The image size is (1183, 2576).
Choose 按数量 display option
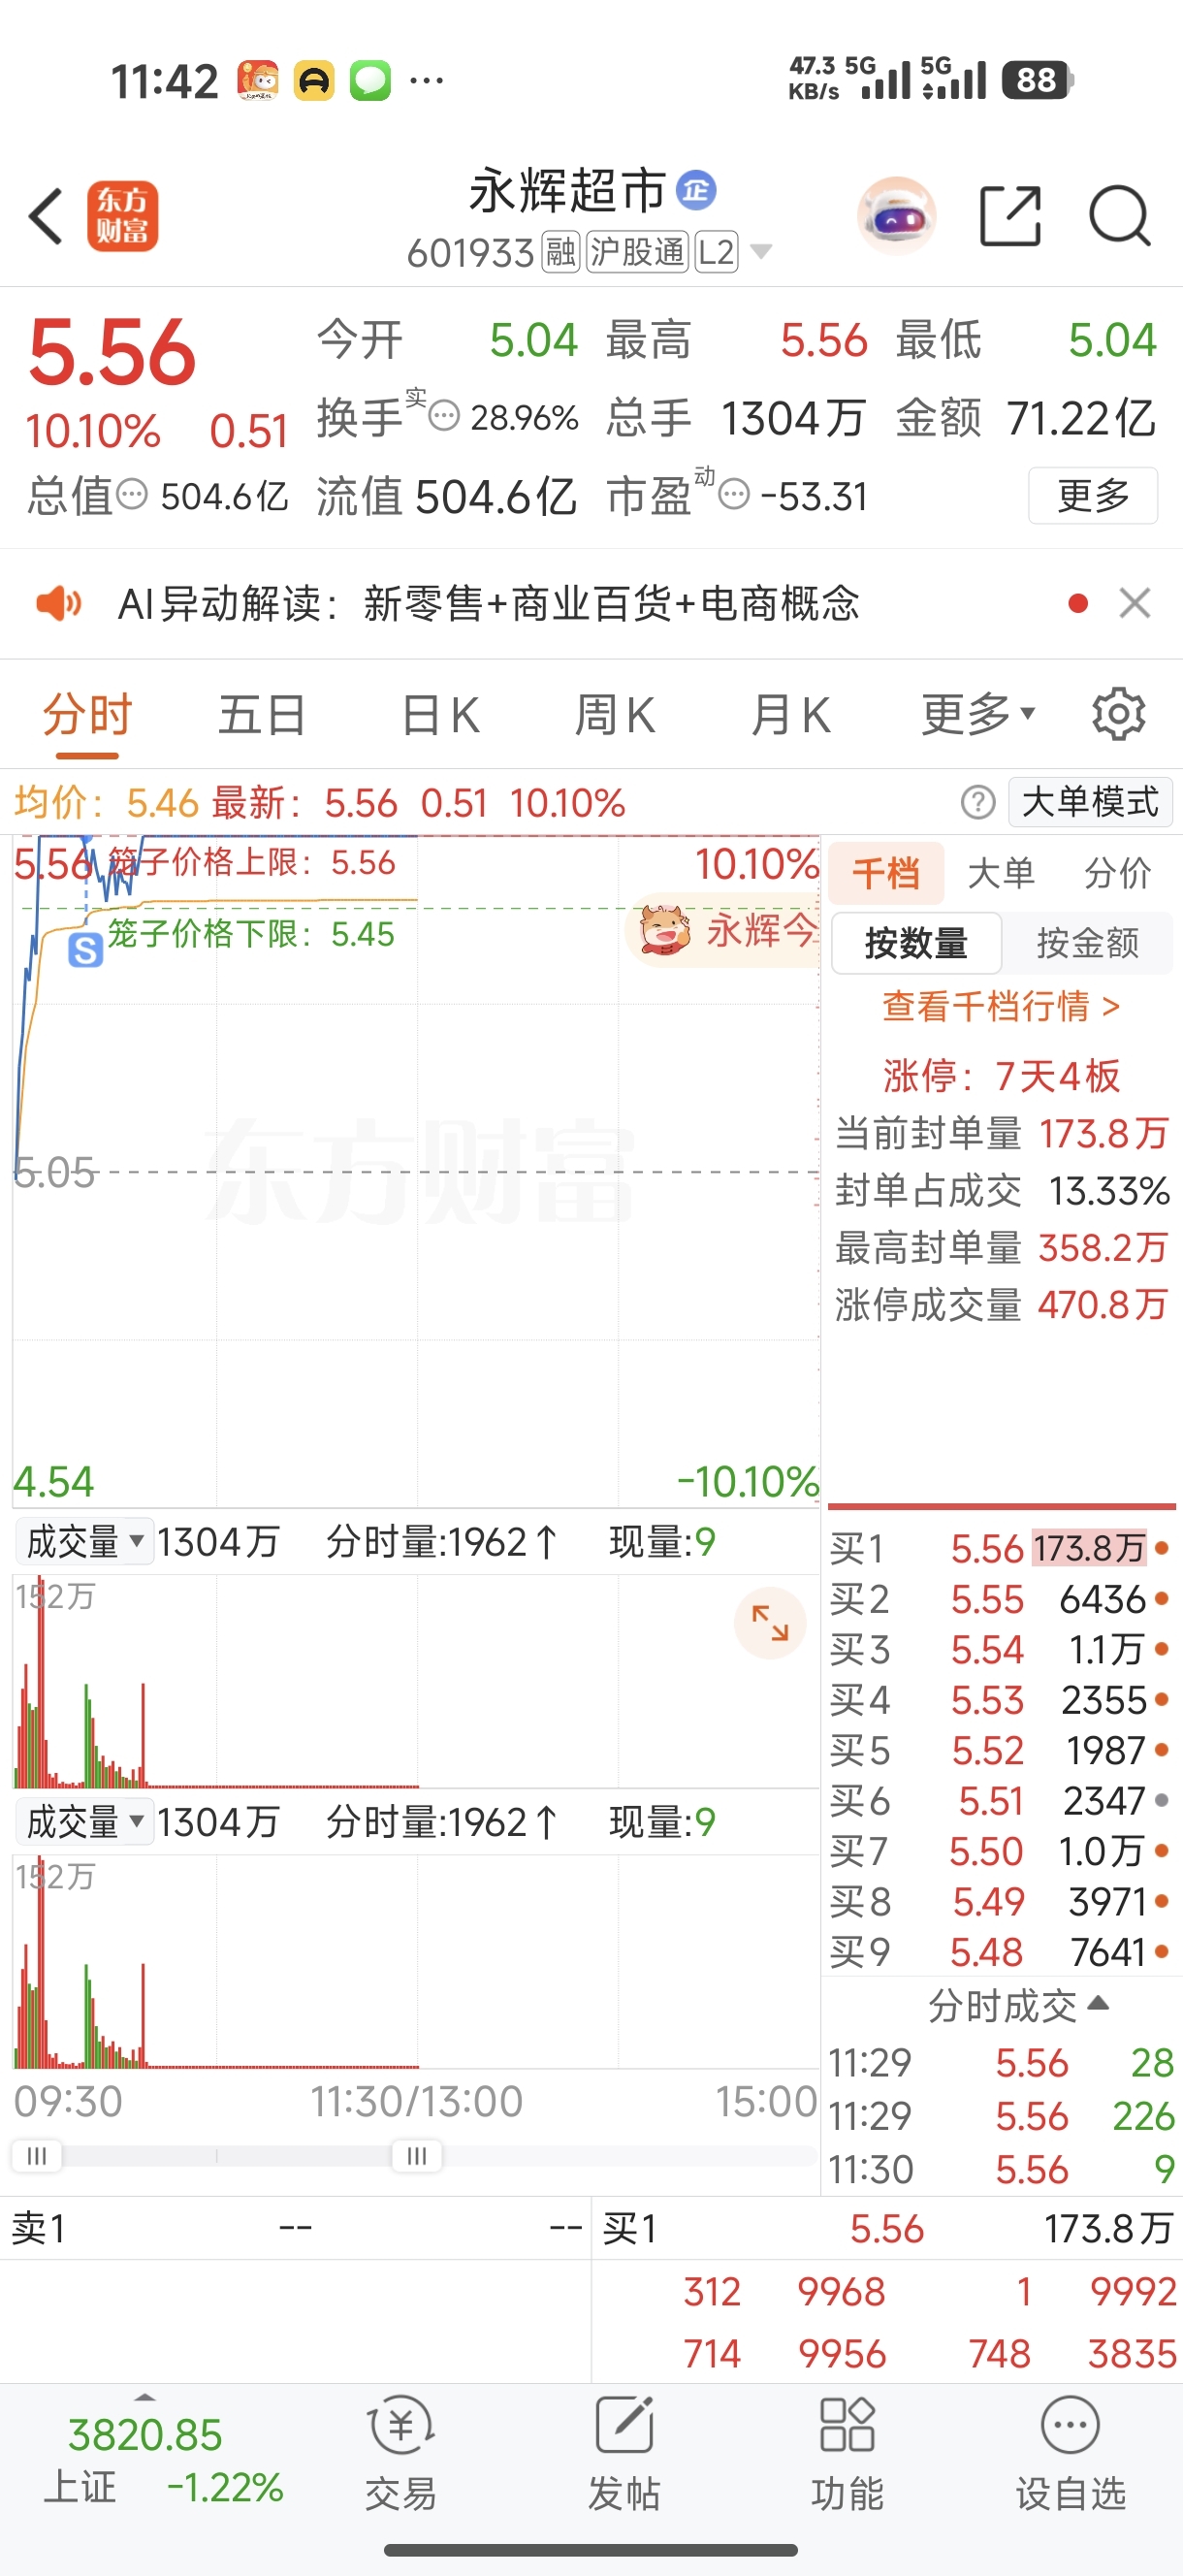(x=916, y=943)
